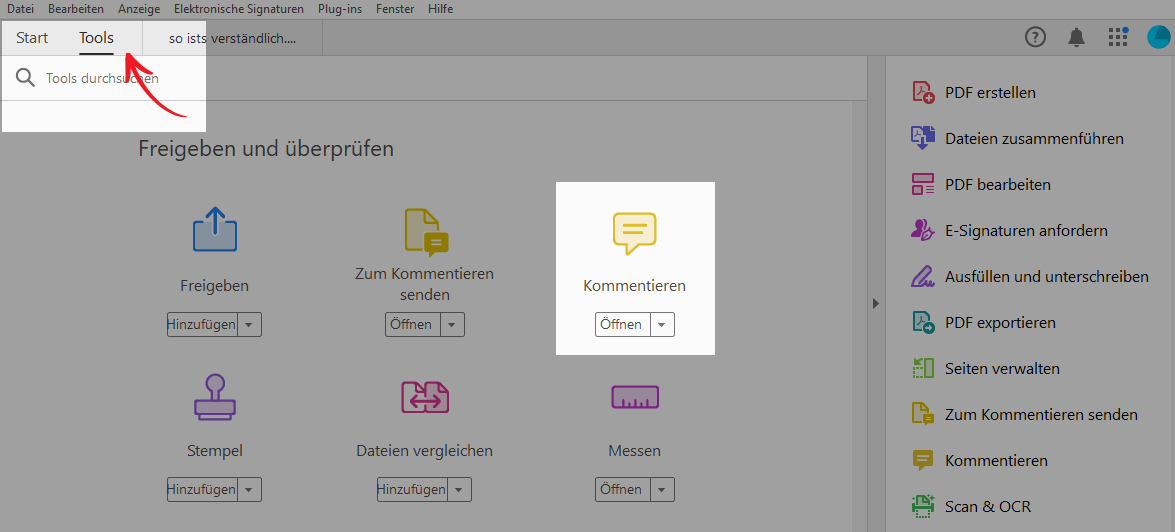
Task: Expand arrow beside Dateien vergleichen Hinzufügen
Action: (460, 489)
